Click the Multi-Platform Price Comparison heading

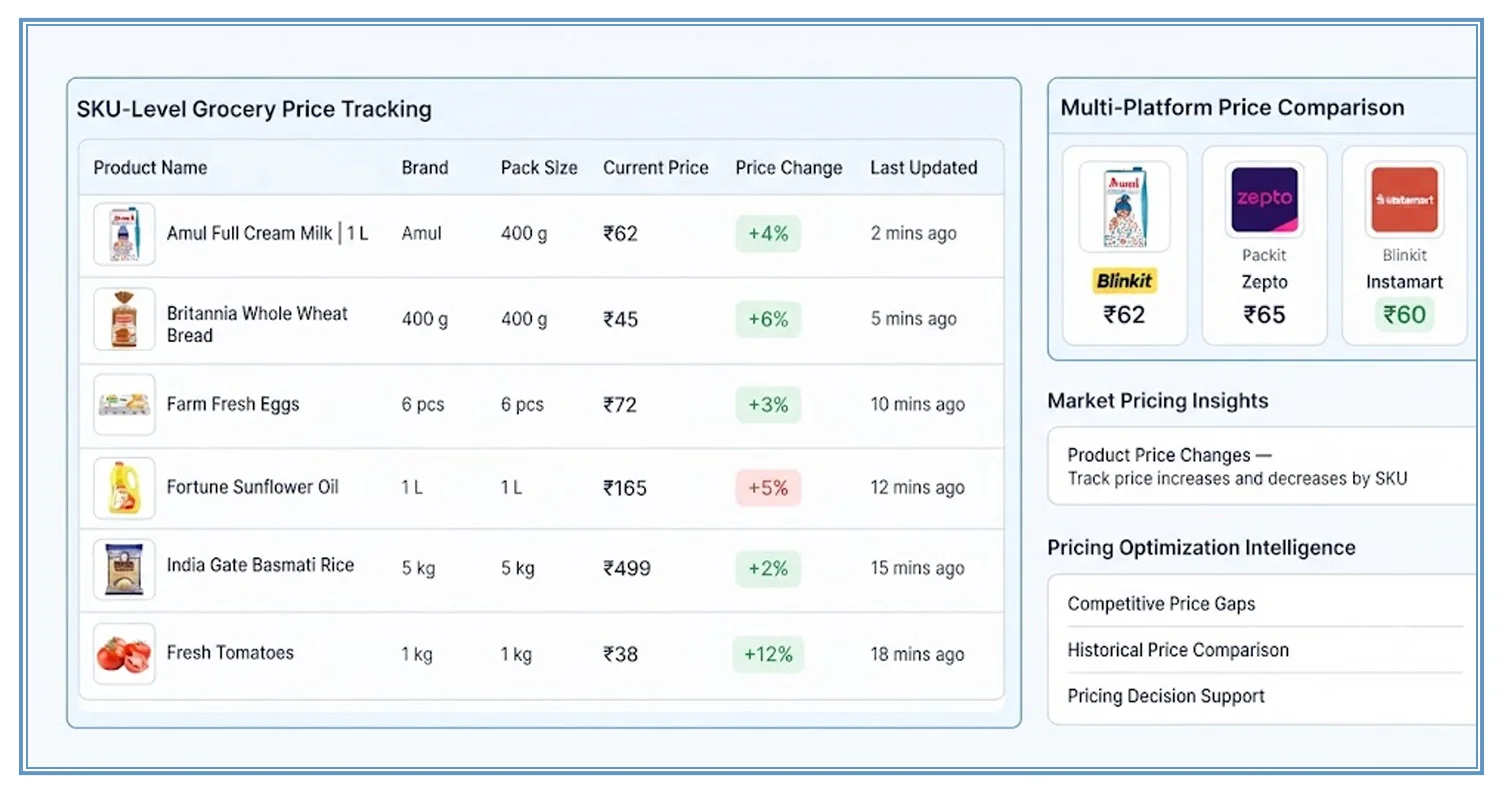point(1232,107)
